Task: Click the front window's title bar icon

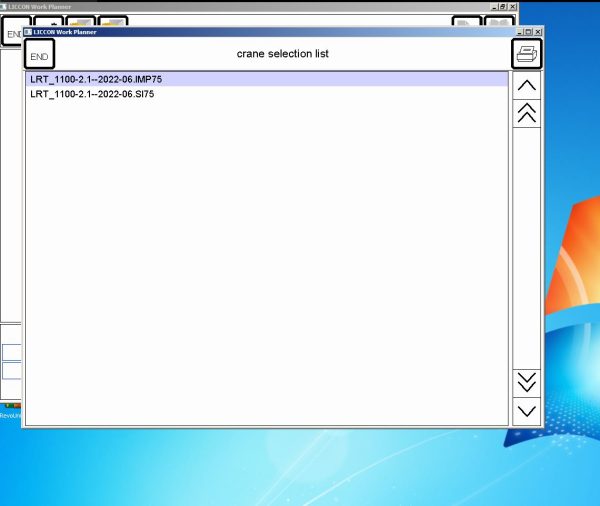Action: [x=28, y=32]
